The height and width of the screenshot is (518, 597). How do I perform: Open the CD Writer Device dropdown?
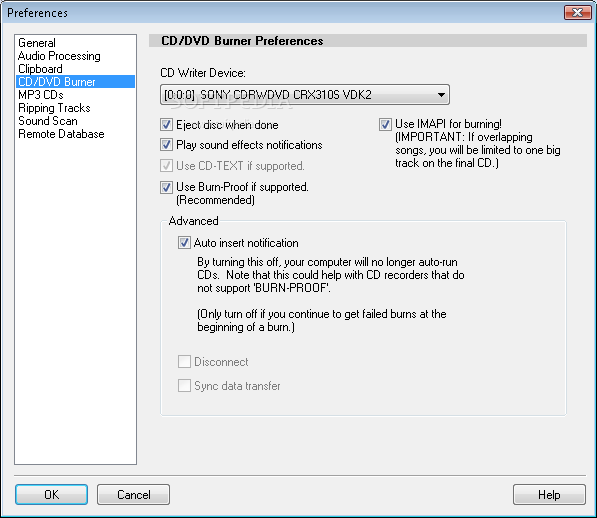(x=305, y=95)
